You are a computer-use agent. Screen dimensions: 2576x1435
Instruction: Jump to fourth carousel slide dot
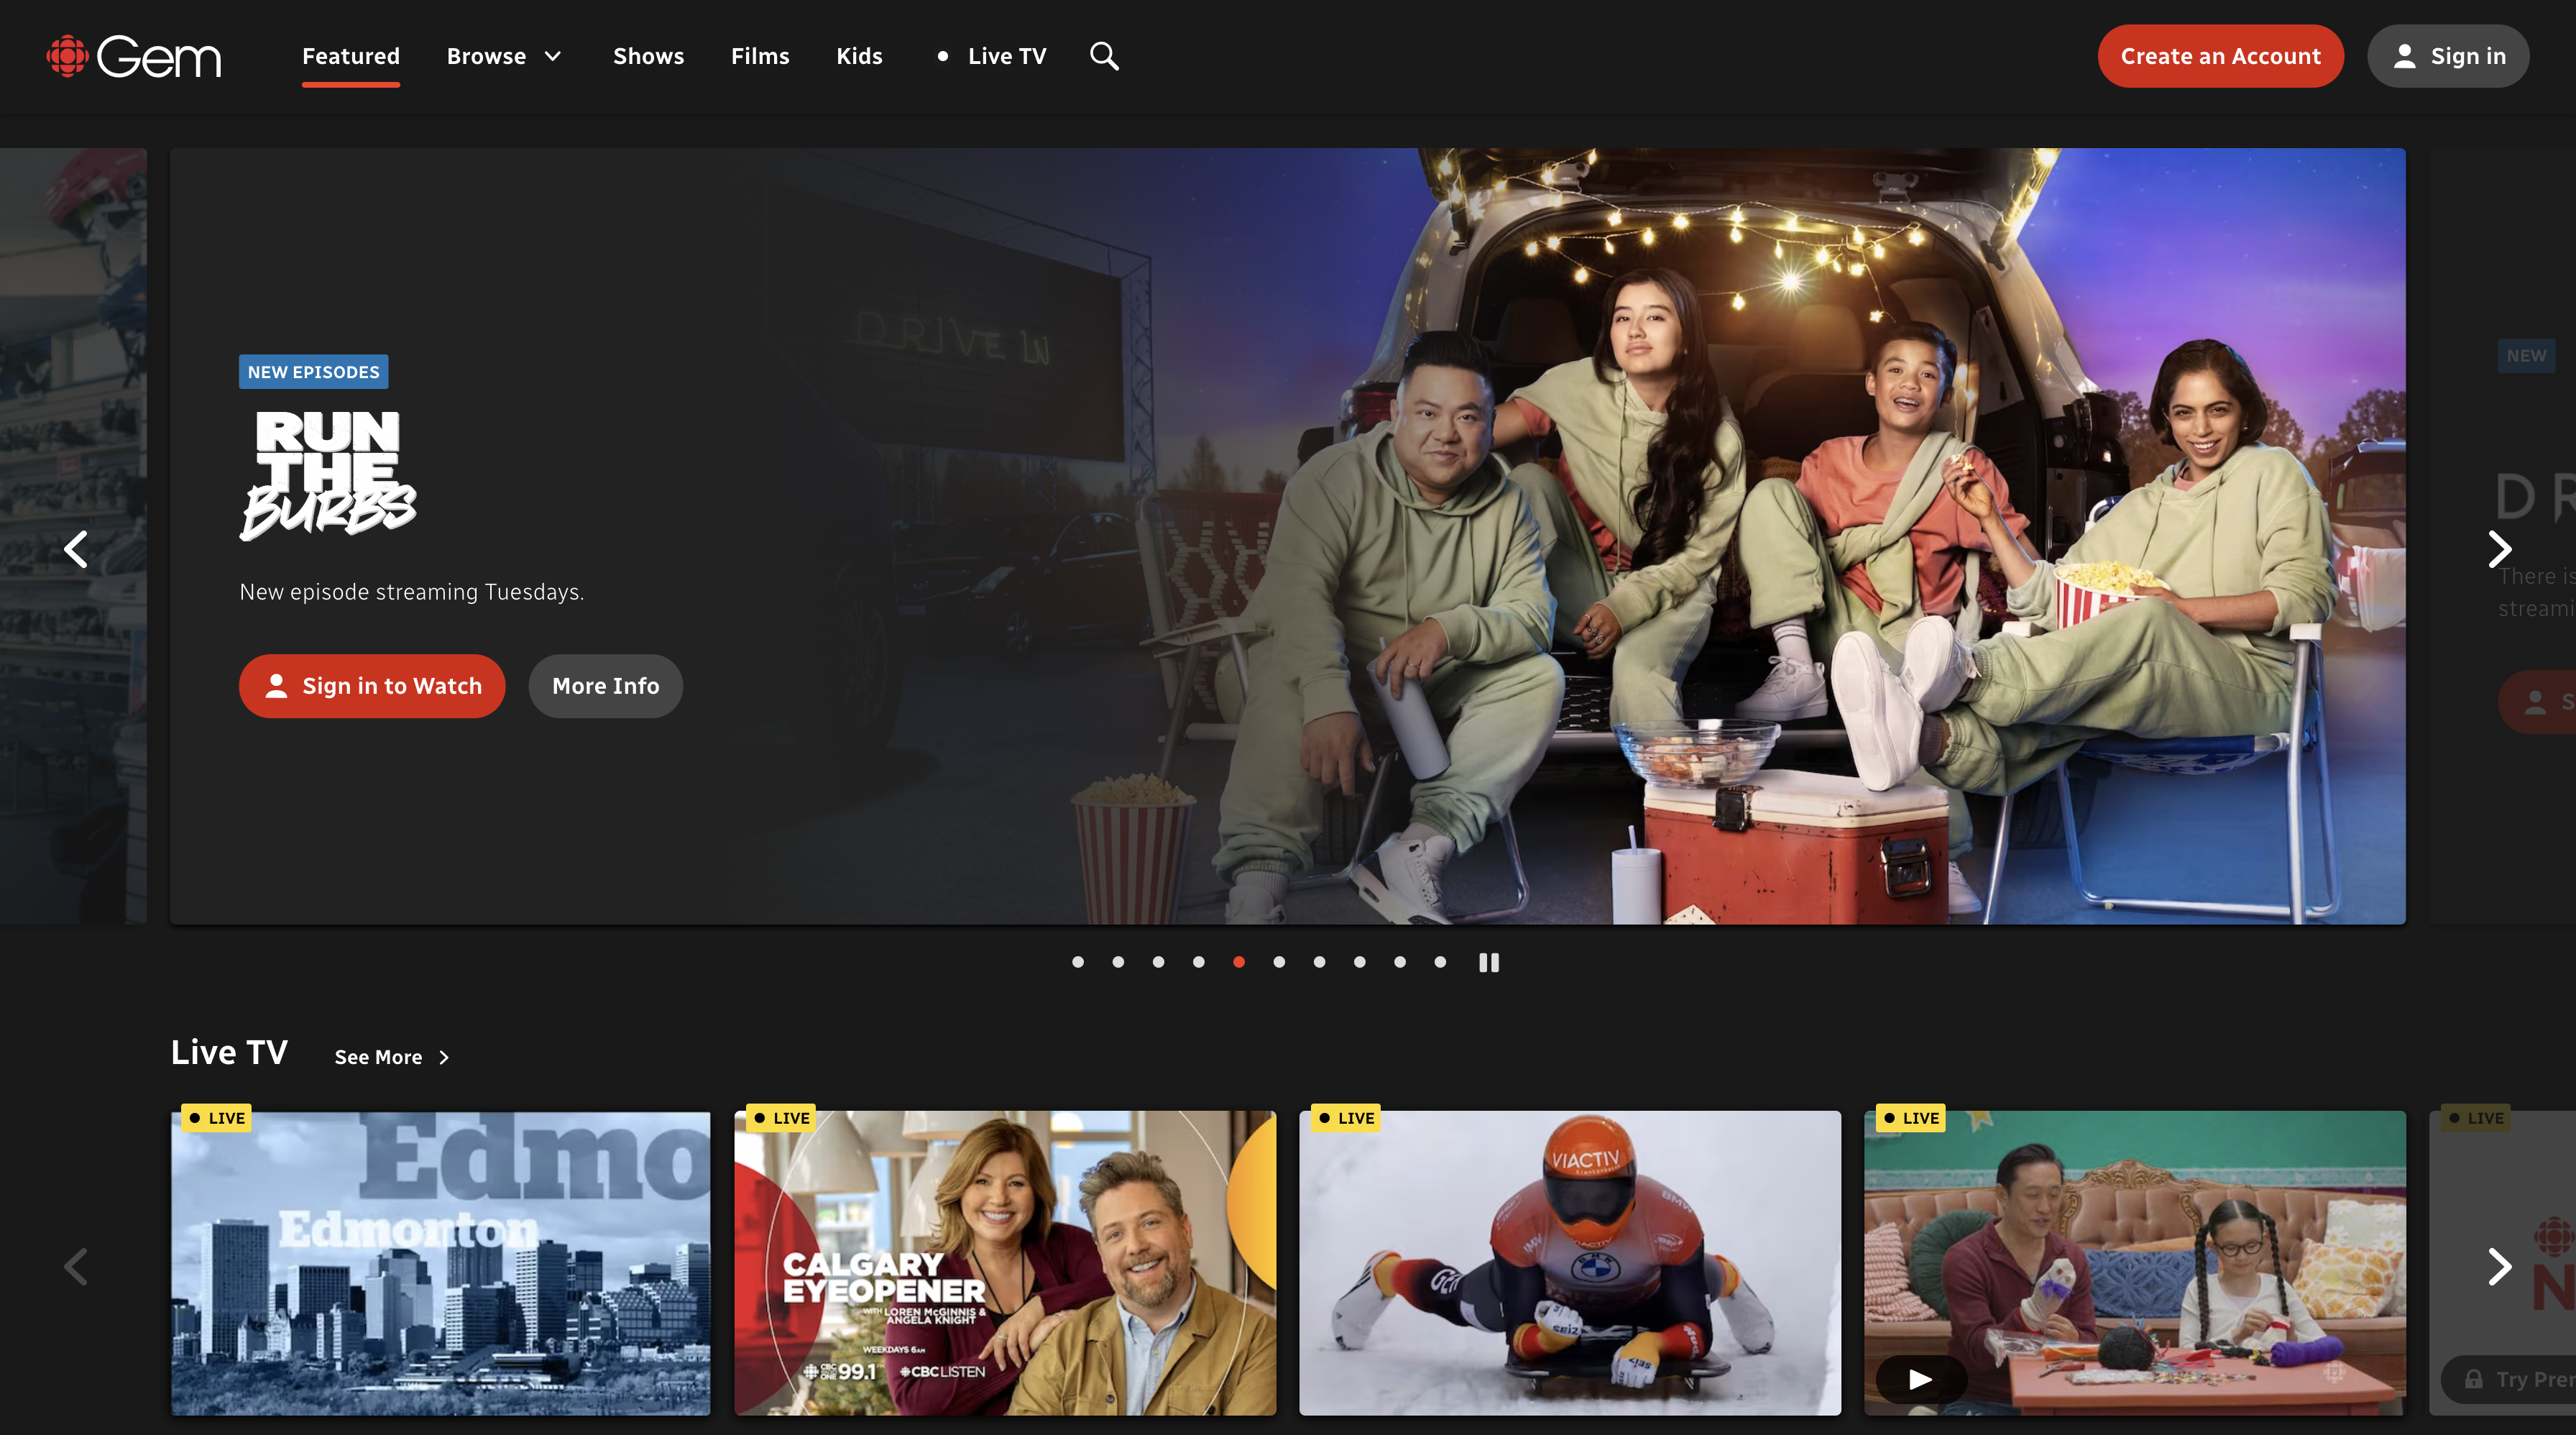pyautogui.click(x=1198, y=962)
